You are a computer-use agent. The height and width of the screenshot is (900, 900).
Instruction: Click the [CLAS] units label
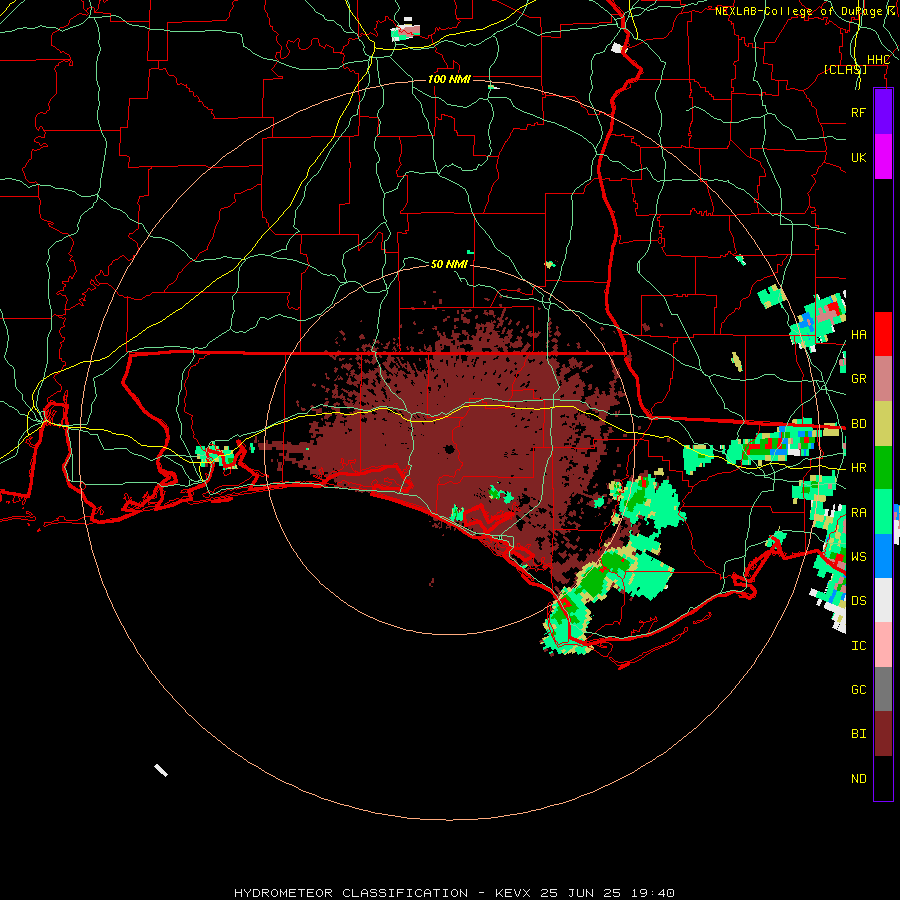pyautogui.click(x=845, y=69)
